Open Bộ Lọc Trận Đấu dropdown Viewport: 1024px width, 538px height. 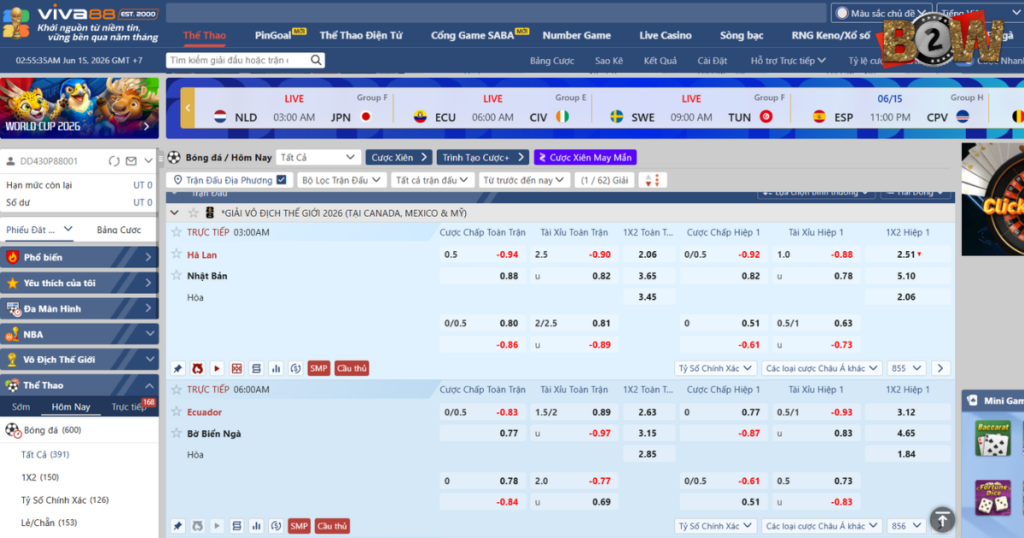pos(342,180)
